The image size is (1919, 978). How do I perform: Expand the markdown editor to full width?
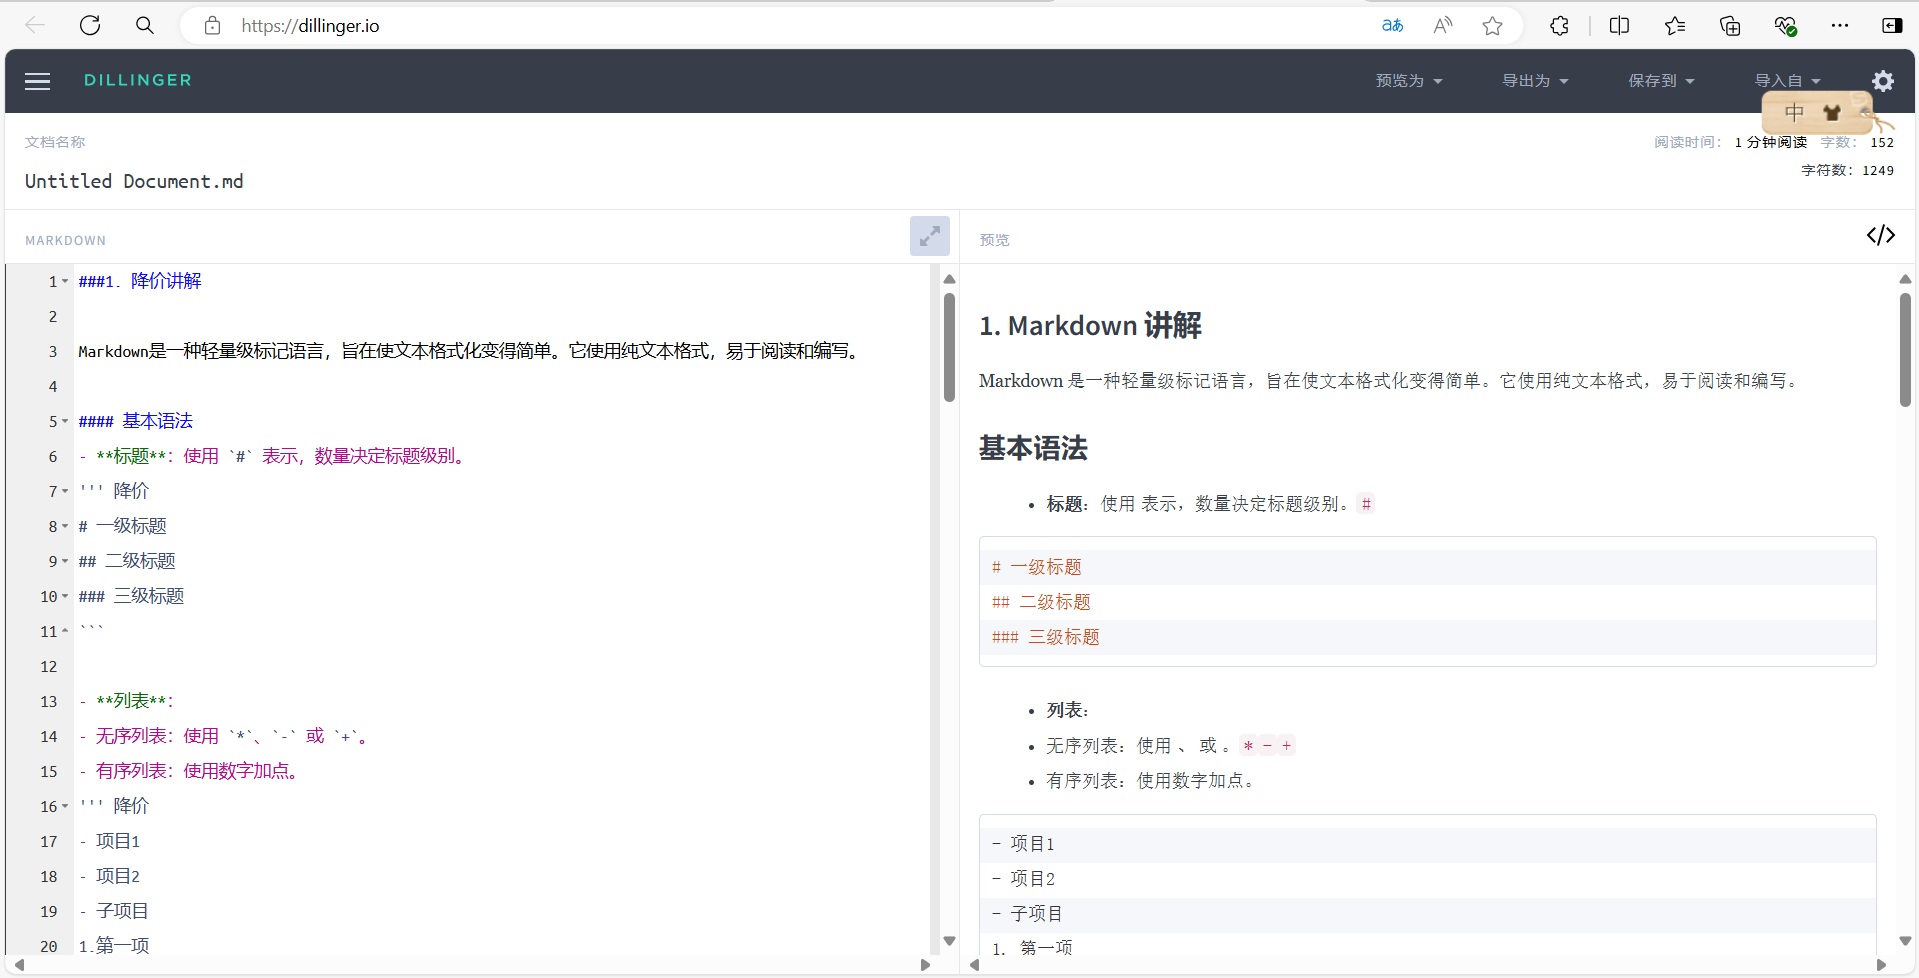click(x=930, y=236)
